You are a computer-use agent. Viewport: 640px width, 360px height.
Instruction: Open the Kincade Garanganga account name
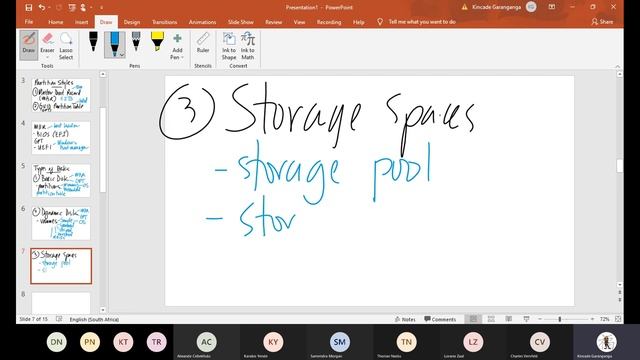click(x=496, y=7)
